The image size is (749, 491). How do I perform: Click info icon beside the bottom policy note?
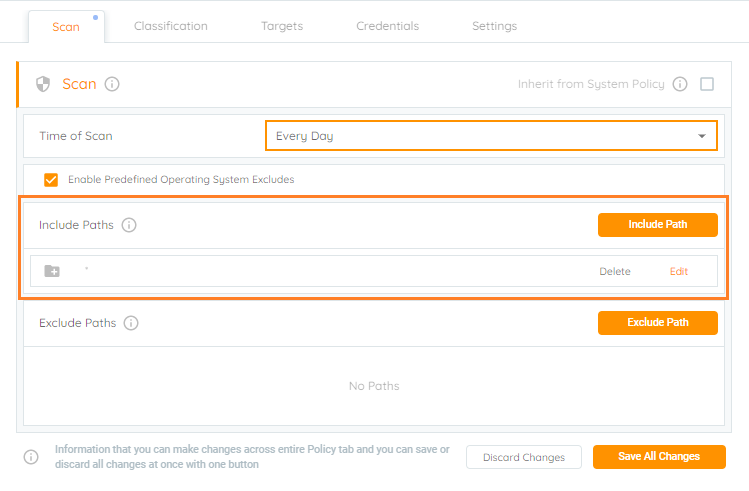point(31,457)
